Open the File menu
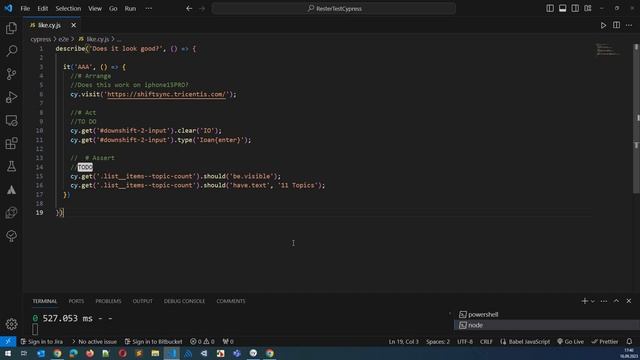This screenshot has width=640, height=360. [25, 8]
